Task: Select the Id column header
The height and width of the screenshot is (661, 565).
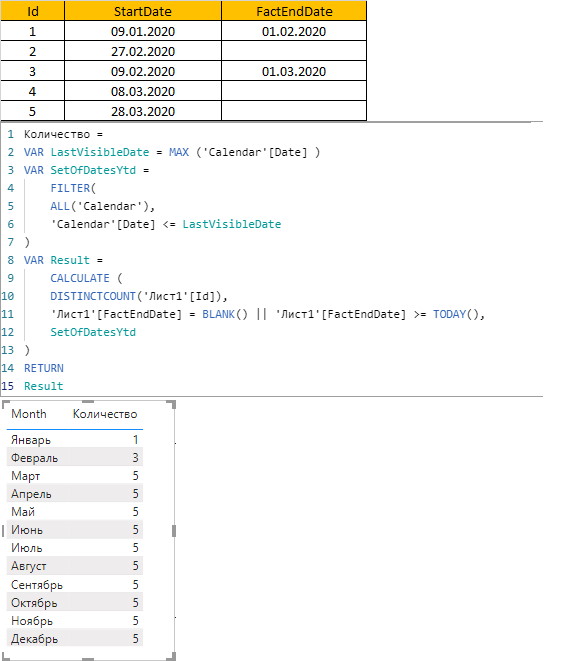Action: [x=32, y=11]
